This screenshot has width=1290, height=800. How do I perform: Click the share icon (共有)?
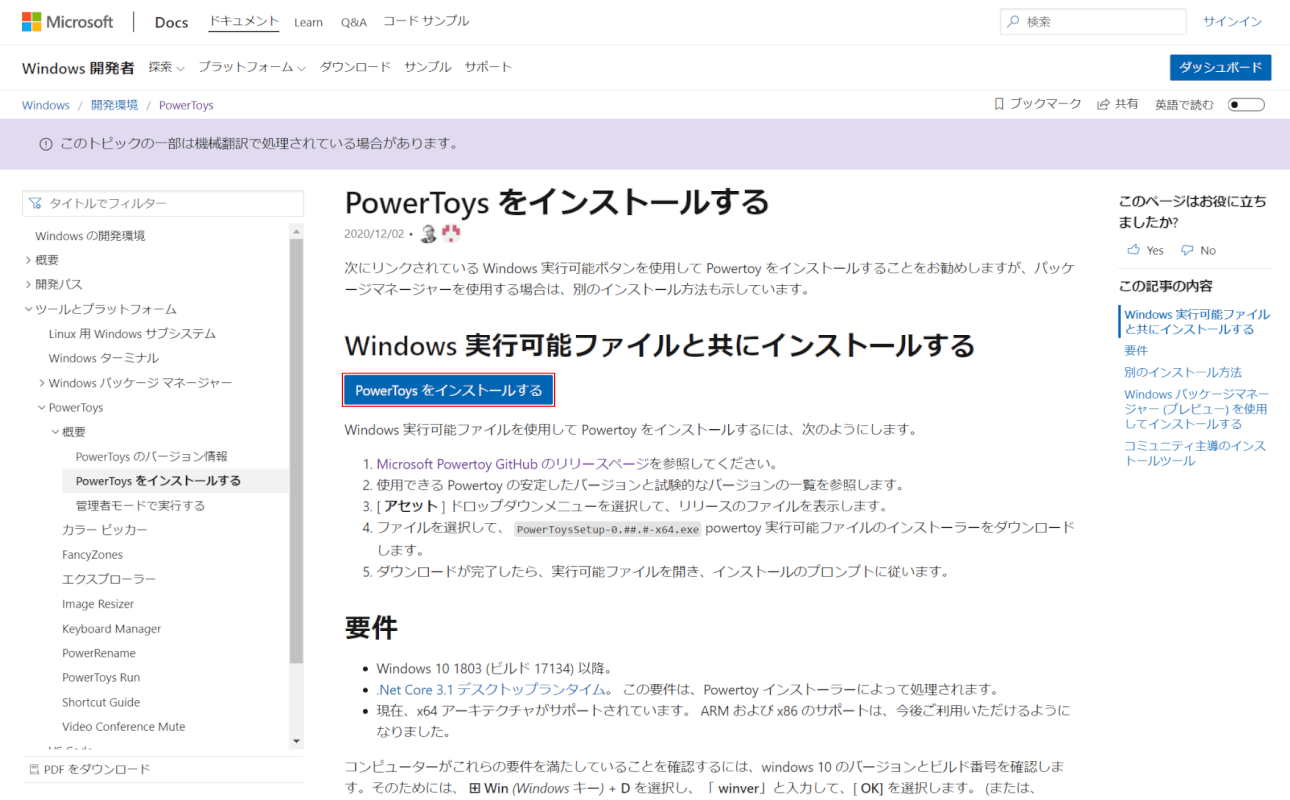tap(1104, 104)
